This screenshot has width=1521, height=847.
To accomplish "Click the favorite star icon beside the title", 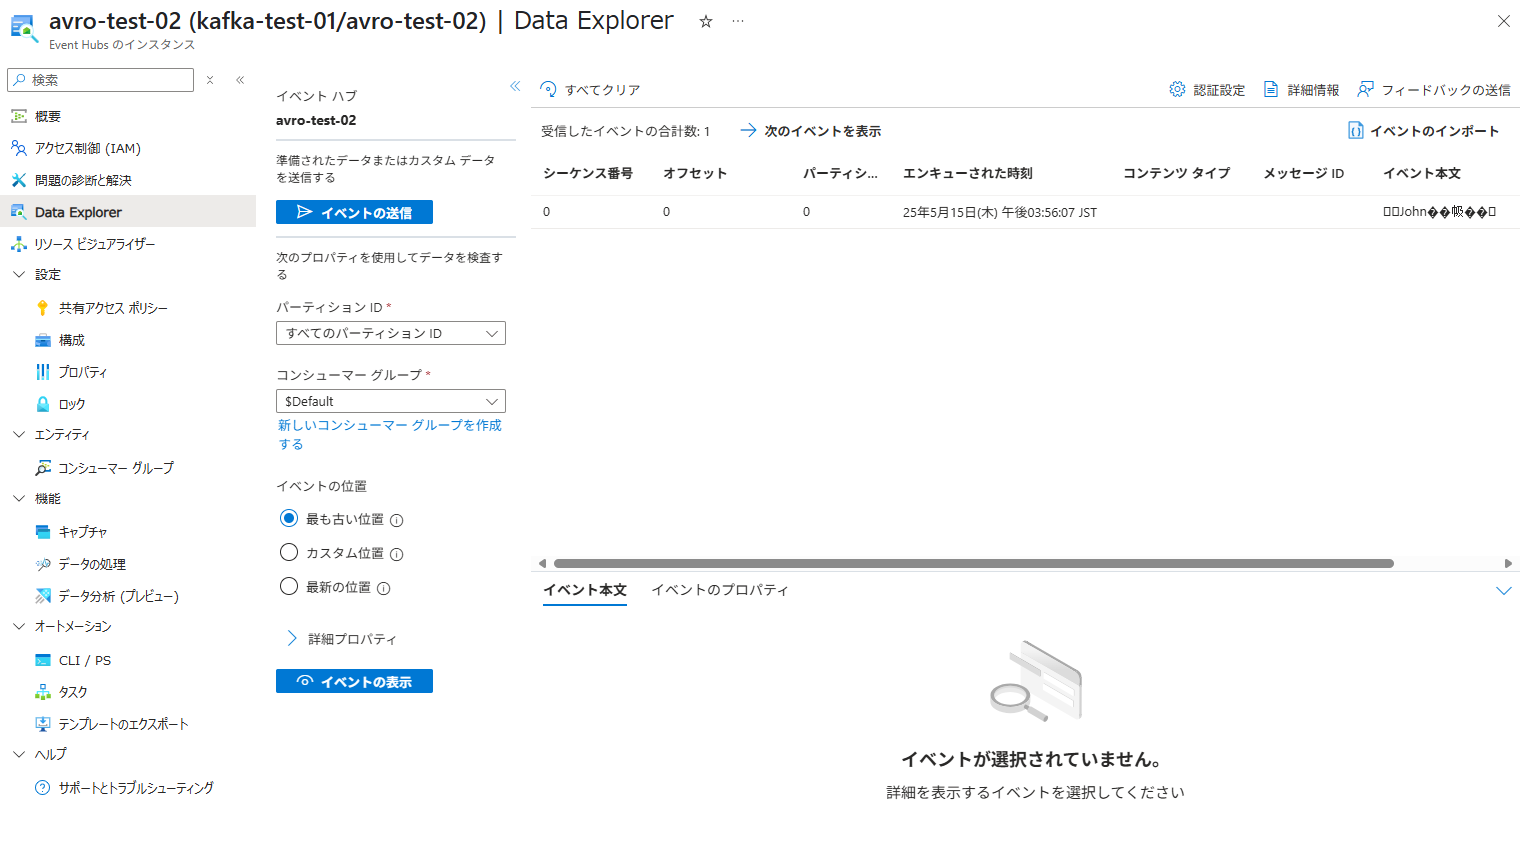I will [x=706, y=21].
